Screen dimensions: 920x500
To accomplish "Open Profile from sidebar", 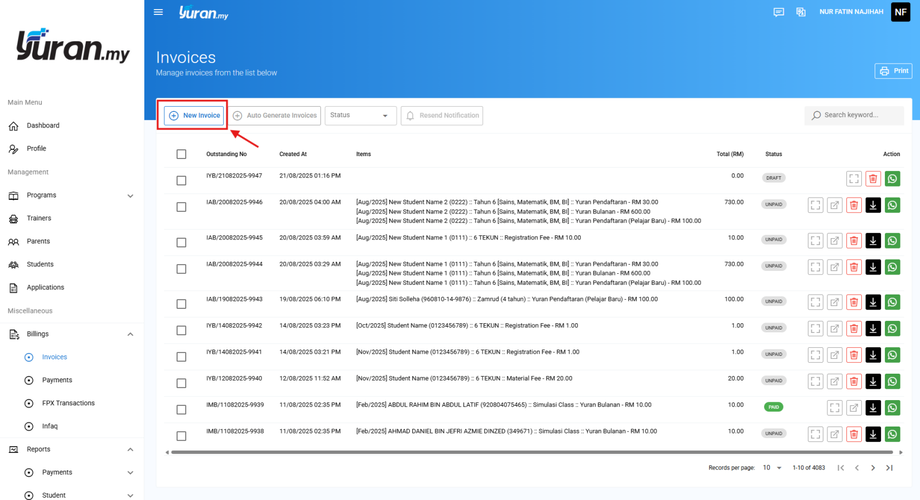I will pyautogui.click(x=36, y=148).
